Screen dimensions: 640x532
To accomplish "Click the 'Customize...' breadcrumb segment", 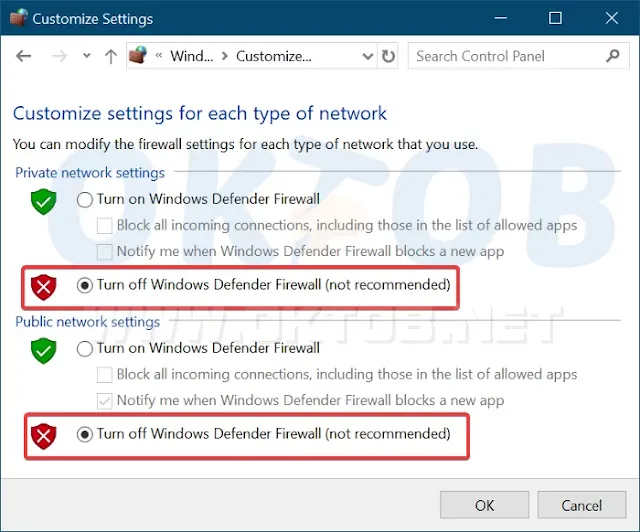I will tap(273, 56).
